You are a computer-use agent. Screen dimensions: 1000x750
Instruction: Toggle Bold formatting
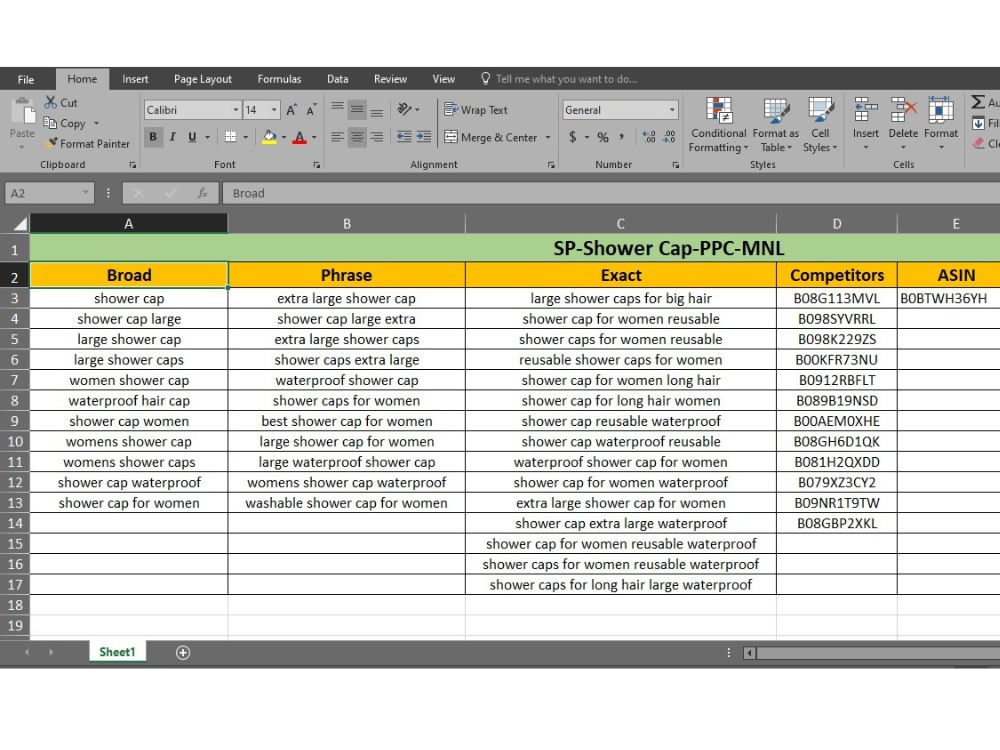(x=153, y=136)
